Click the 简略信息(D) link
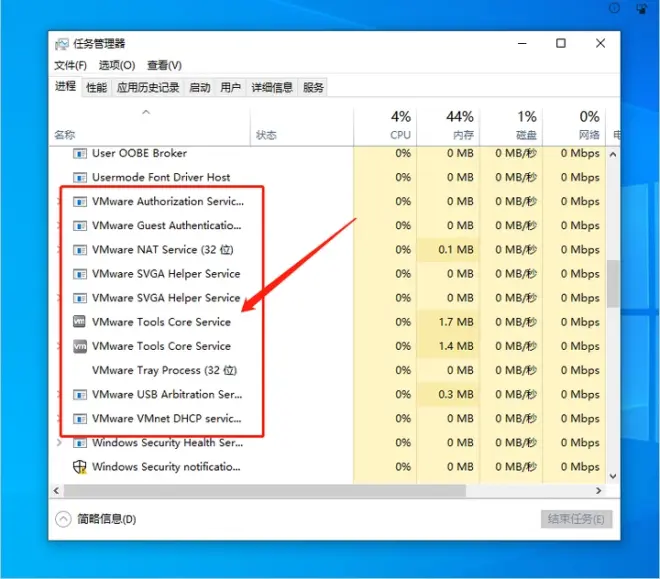The image size is (660, 579). click(x=106, y=519)
